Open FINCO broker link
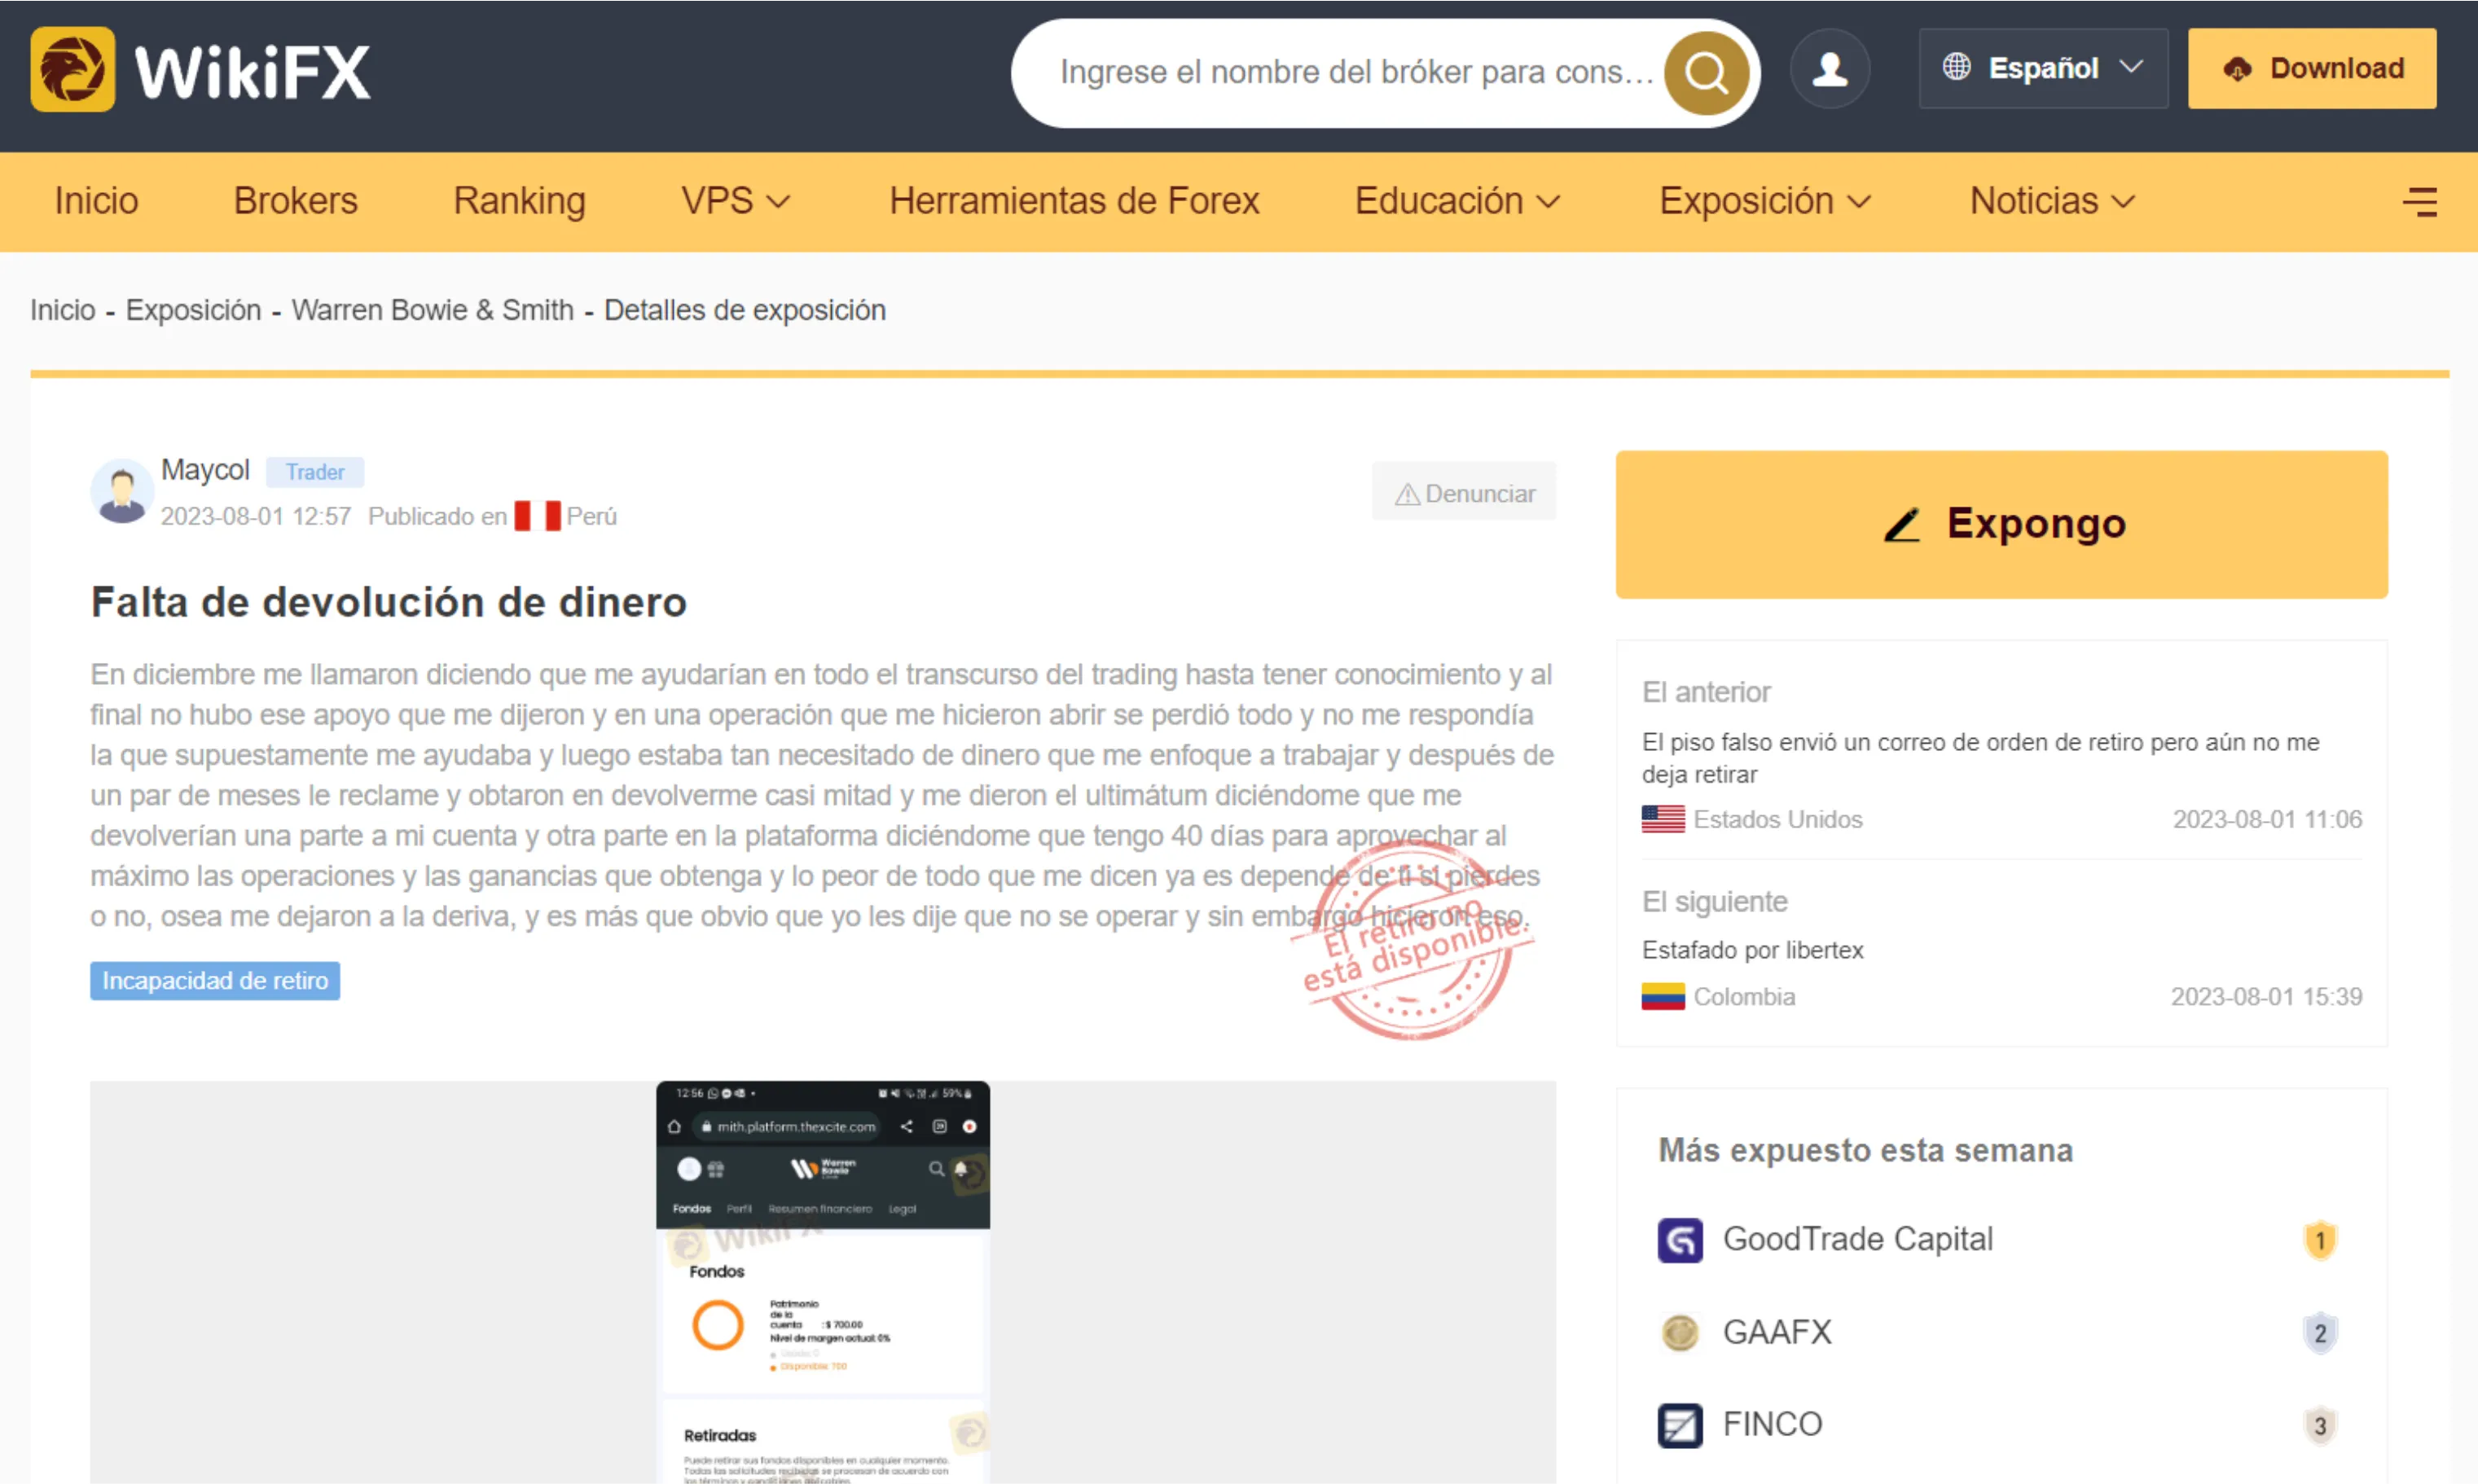 pyautogui.click(x=1772, y=1424)
